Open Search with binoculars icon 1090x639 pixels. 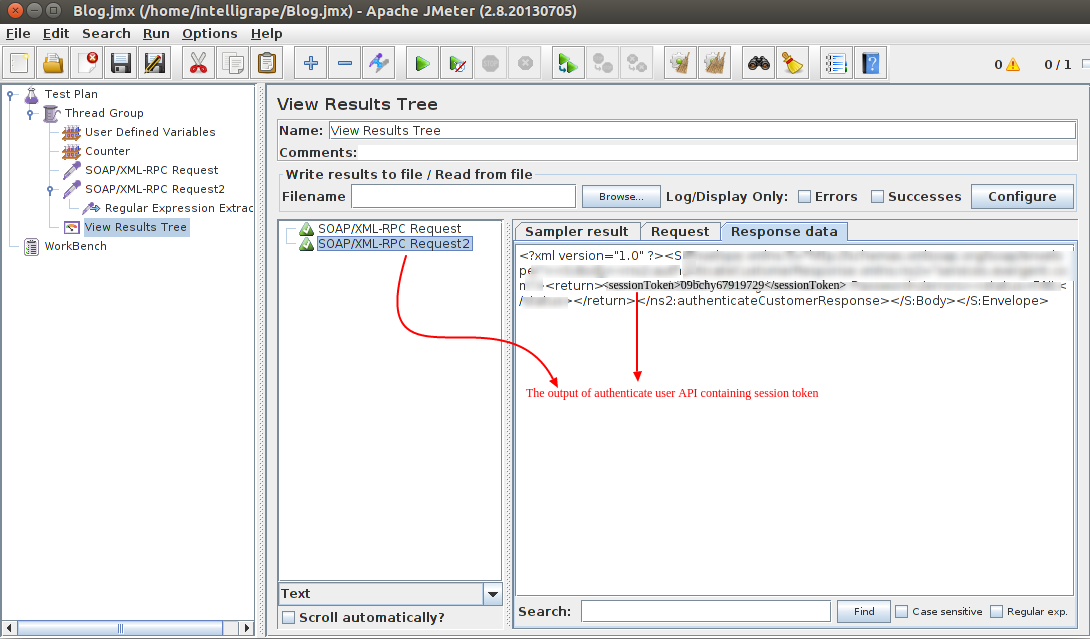[758, 63]
